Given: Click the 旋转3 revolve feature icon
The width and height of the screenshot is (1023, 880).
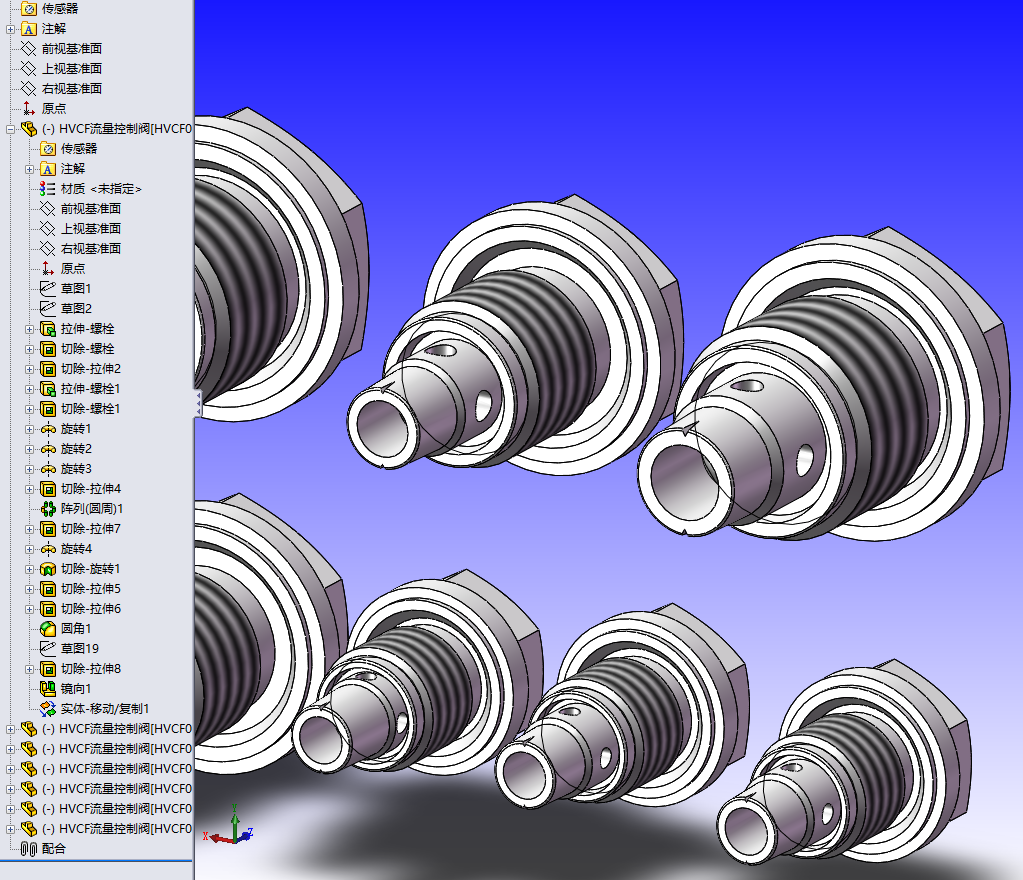Looking at the screenshot, I should point(48,469).
